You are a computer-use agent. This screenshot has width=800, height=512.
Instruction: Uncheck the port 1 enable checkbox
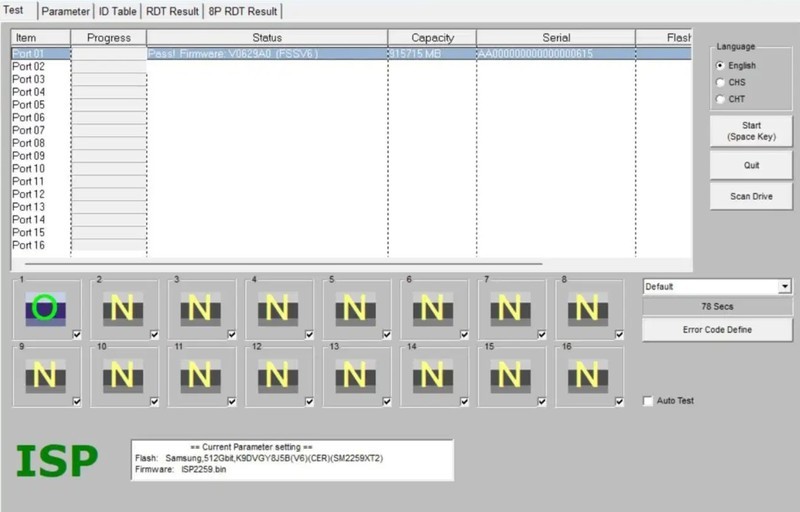point(77,335)
